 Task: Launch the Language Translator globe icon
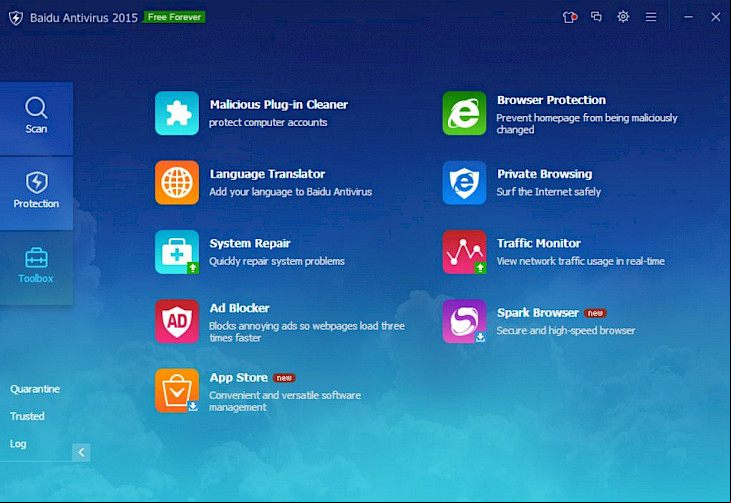point(177,183)
